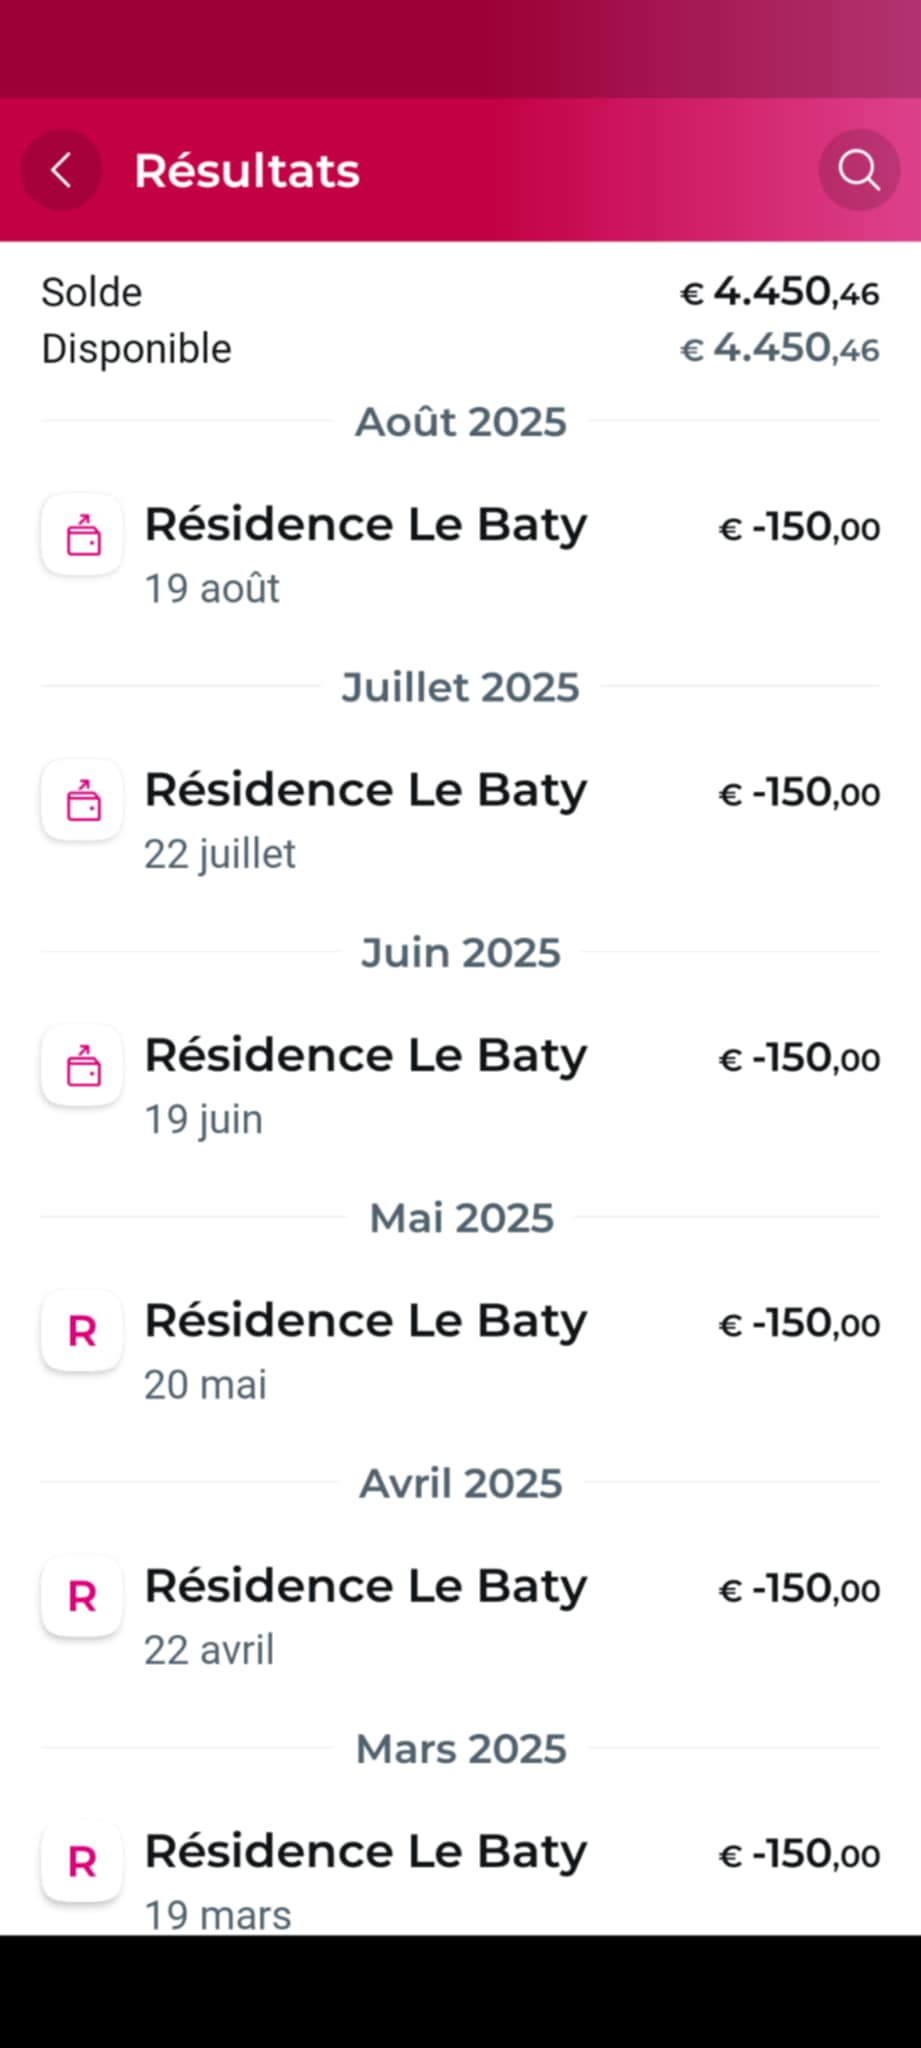The height and width of the screenshot is (2048, 921).
Task: Tap the R icon for 20 mai
Action: 82,1331
